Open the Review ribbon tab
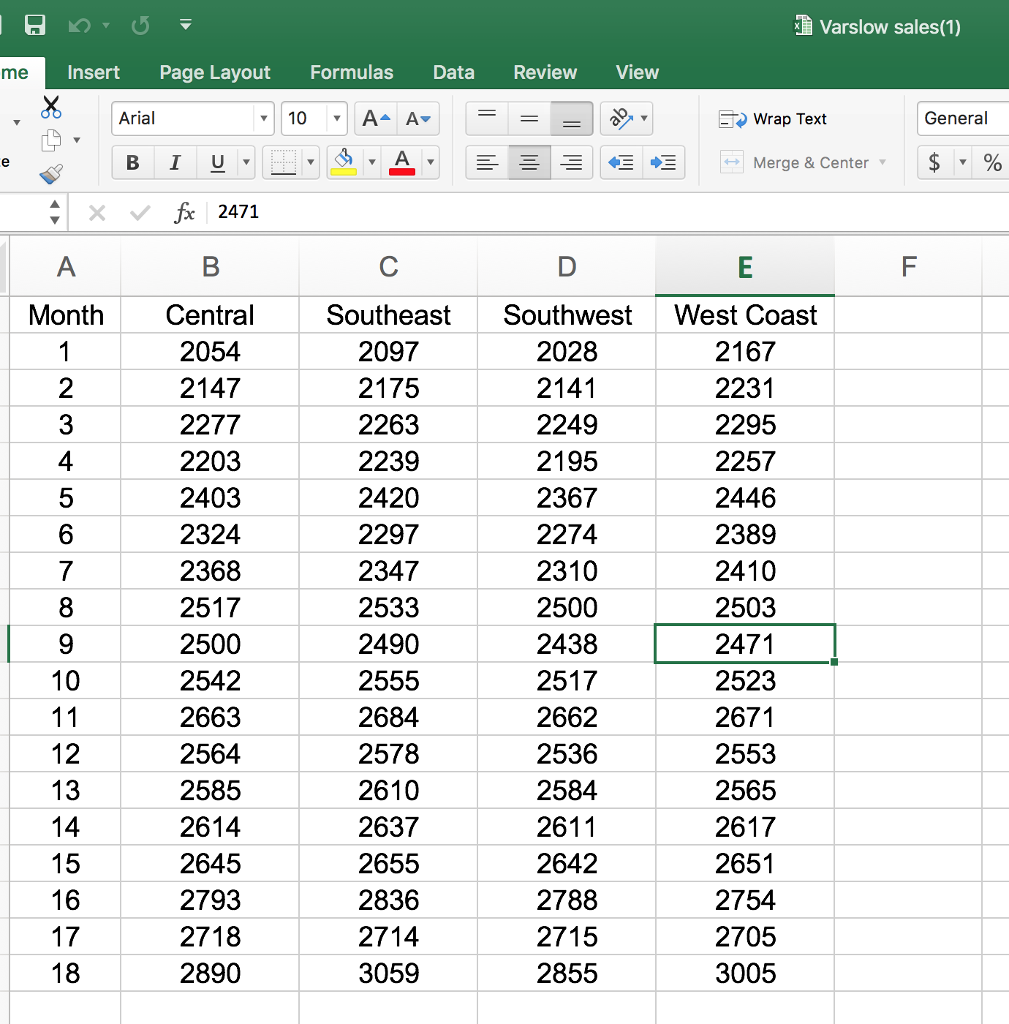 click(545, 72)
